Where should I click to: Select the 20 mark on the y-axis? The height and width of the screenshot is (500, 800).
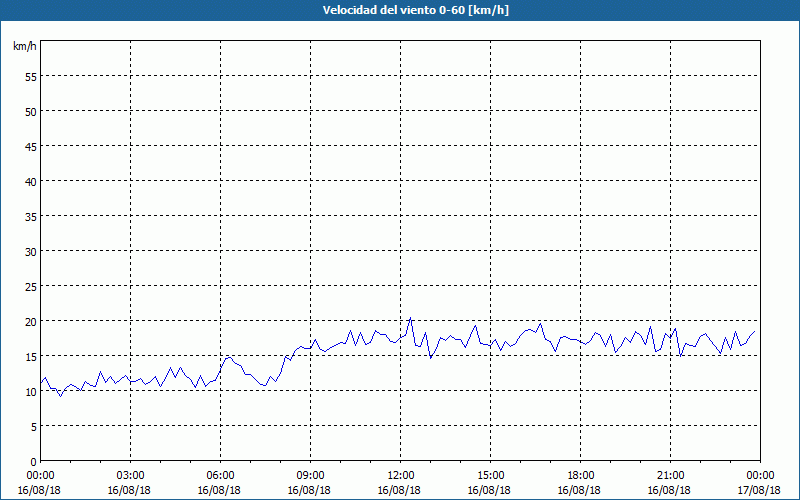pos(31,321)
